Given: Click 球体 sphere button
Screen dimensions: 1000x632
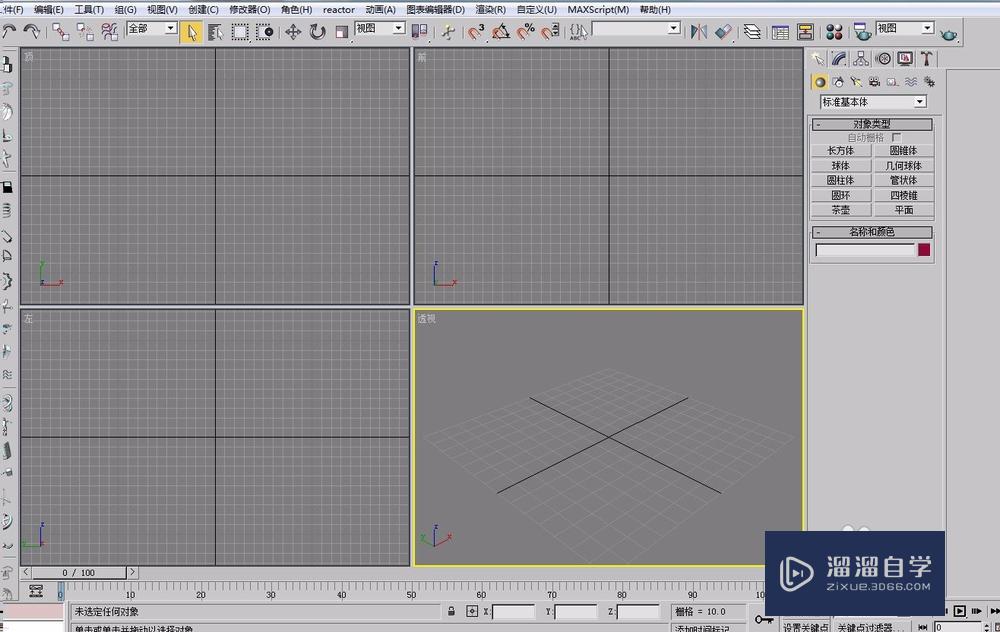Looking at the screenshot, I should tap(841, 166).
